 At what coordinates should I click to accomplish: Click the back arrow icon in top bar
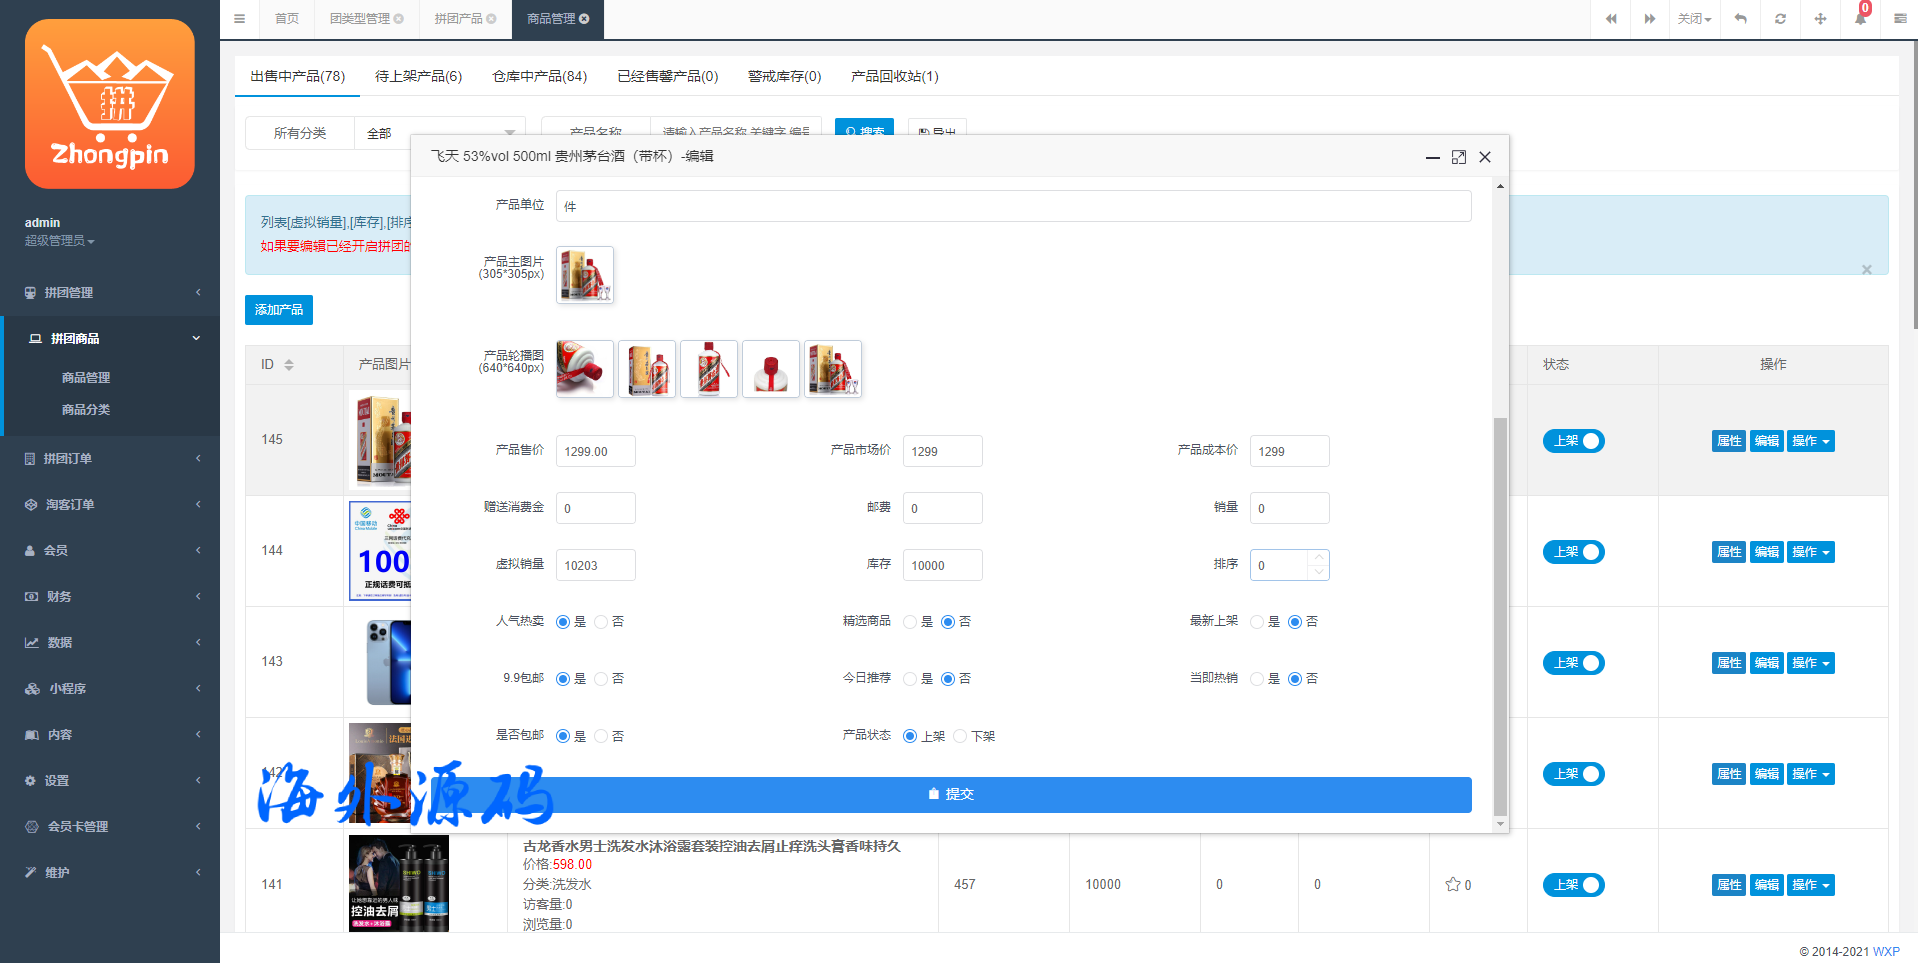click(x=1740, y=19)
